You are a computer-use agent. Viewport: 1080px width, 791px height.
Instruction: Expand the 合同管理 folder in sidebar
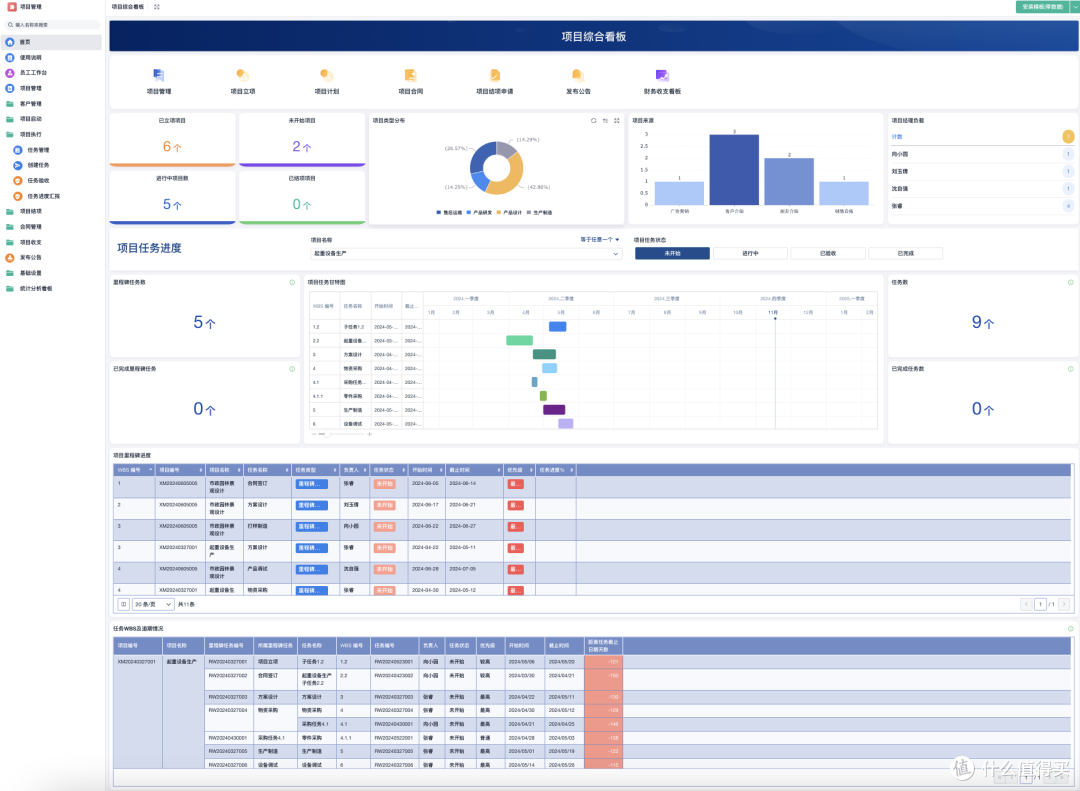52,227
